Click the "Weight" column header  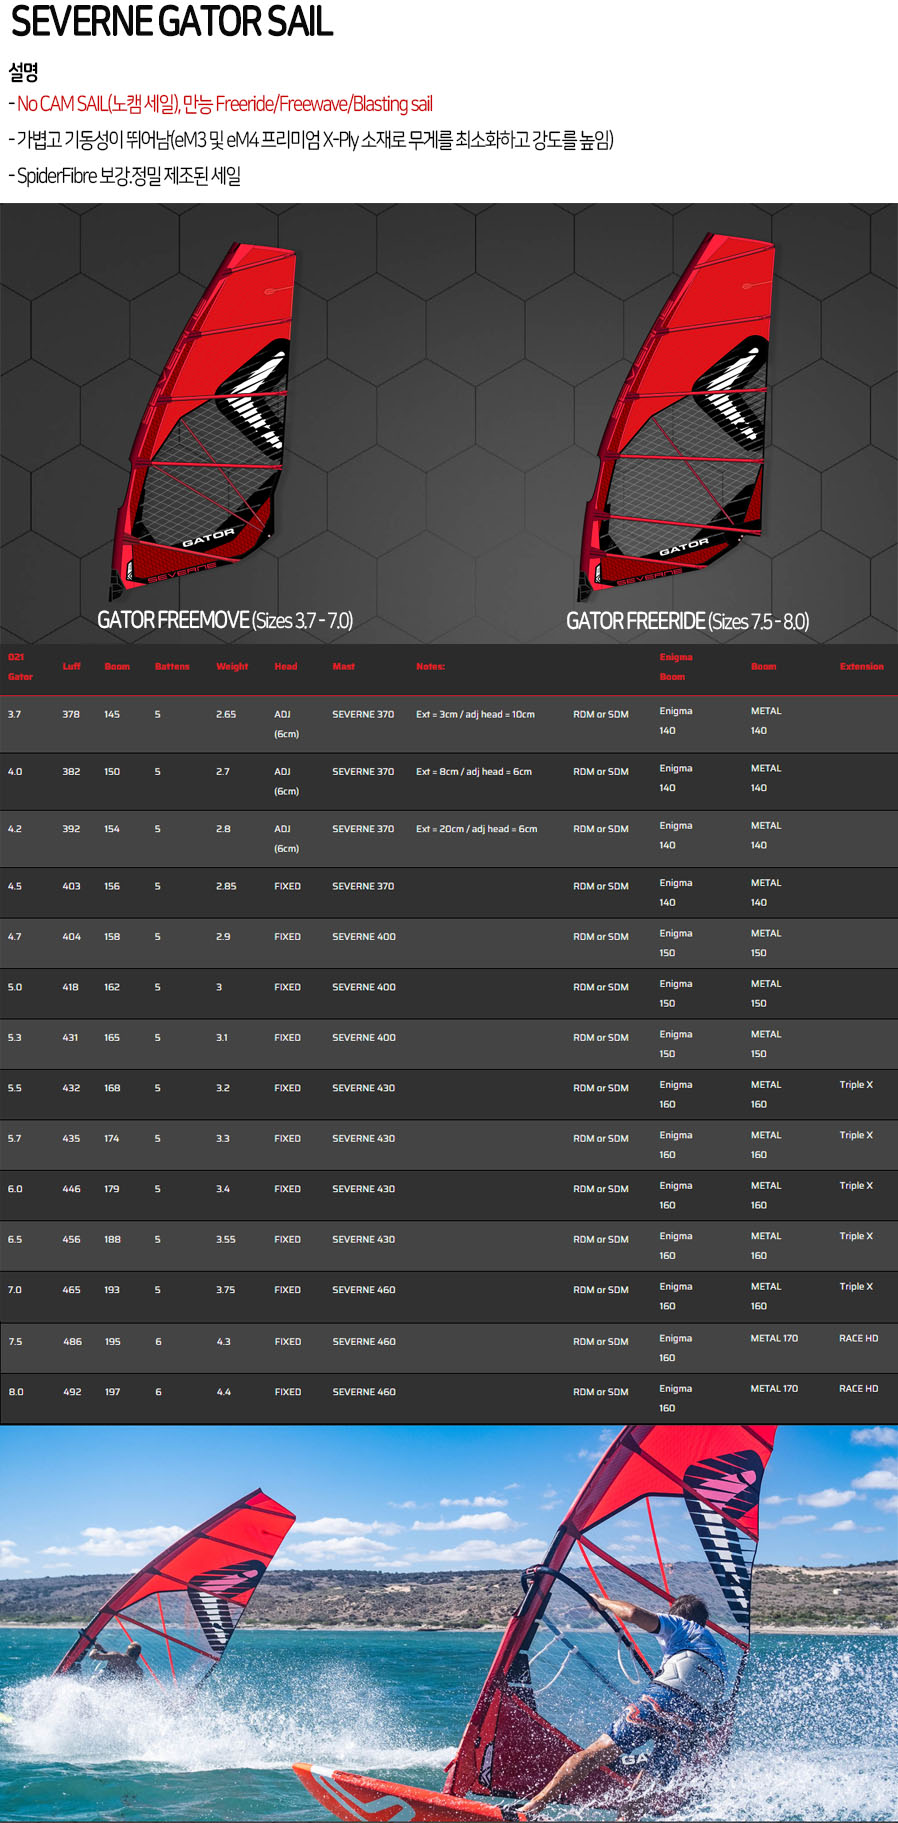[232, 666]
